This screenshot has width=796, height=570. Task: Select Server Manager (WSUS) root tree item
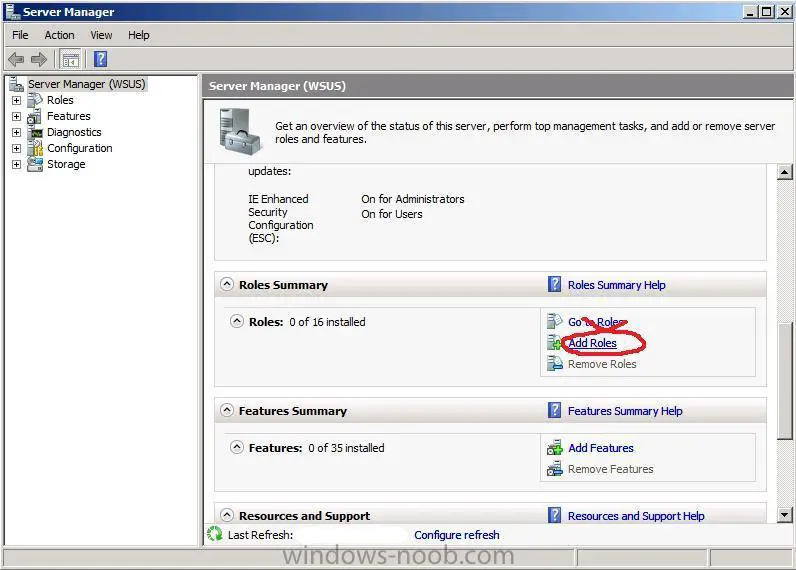tap(87, 84)
